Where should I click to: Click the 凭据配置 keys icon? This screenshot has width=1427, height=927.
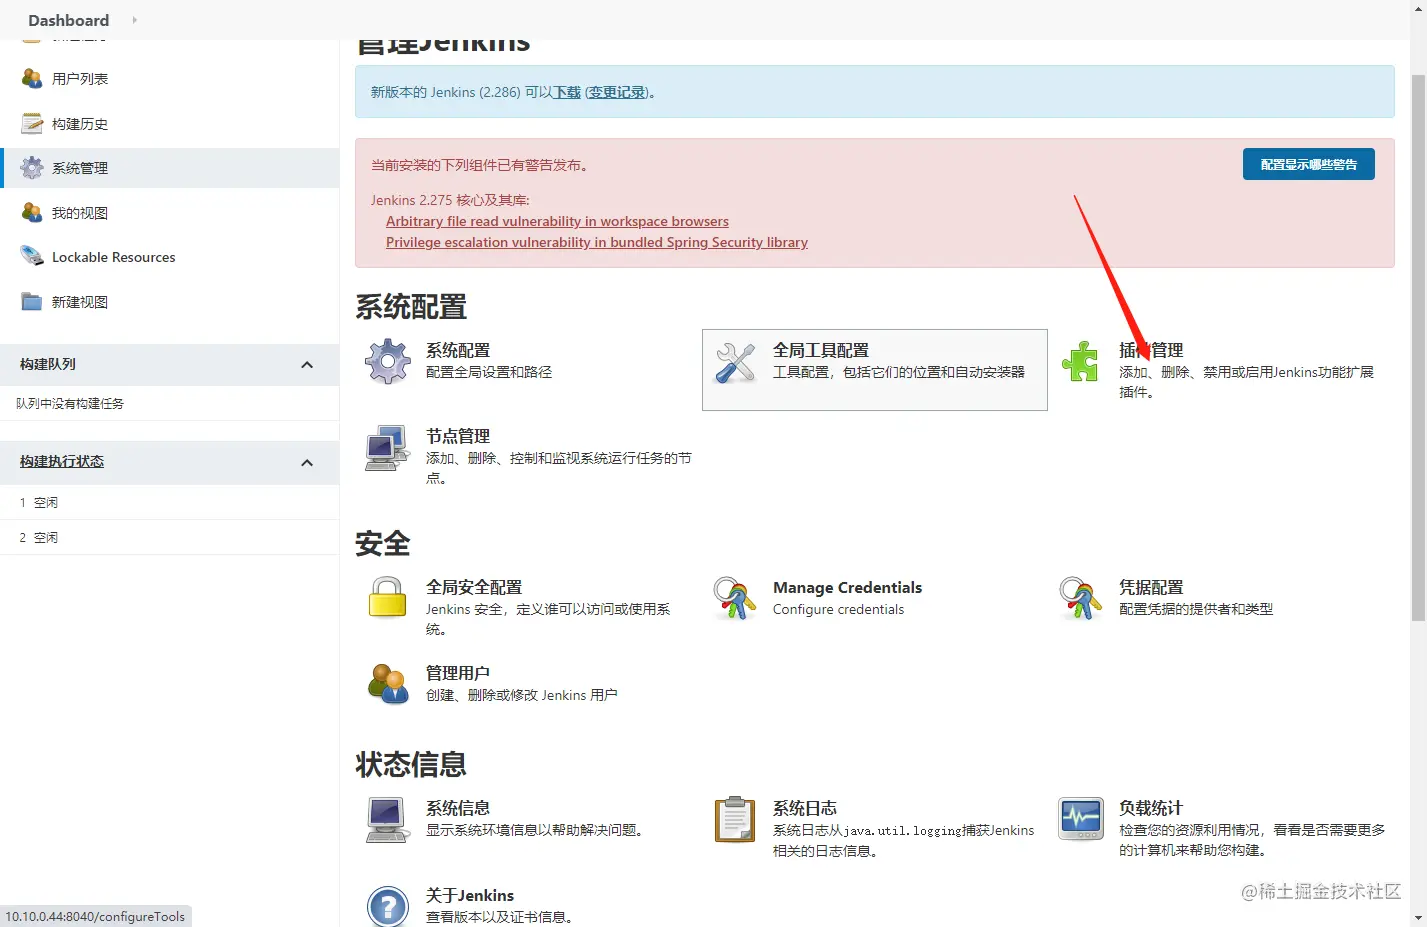click(x=1081, y=598)
